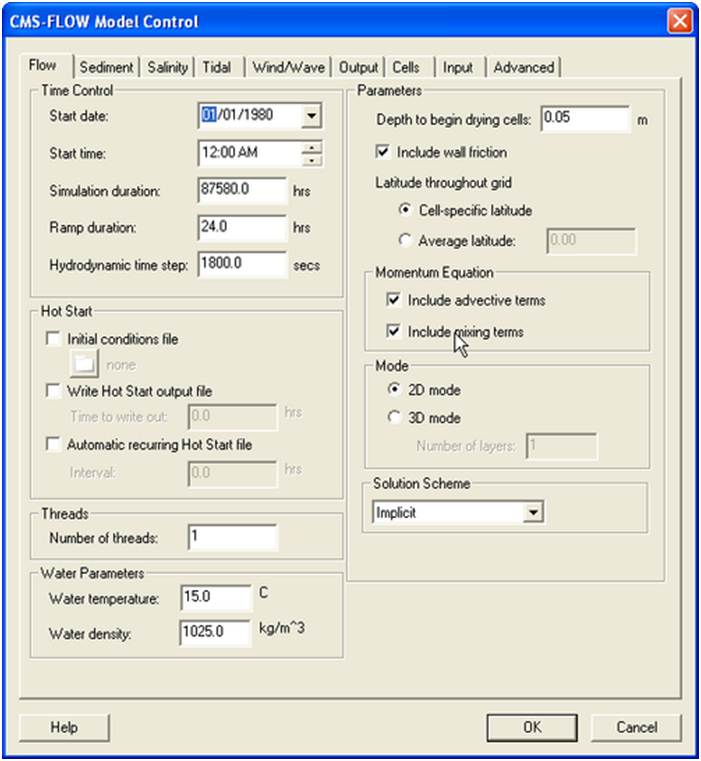Close the CMS-FLOW Model Control dialog
701x761 pixels.
[x=679, y=21]
